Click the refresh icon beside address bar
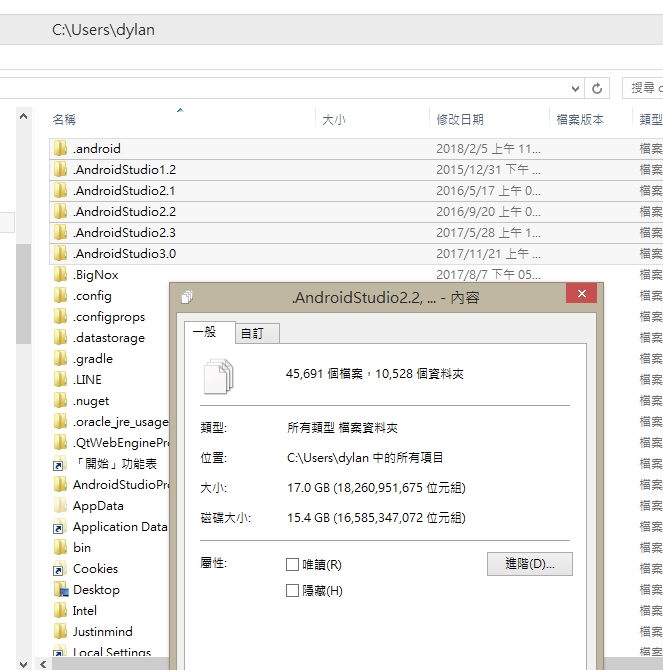663x670 pixels. 597,88
